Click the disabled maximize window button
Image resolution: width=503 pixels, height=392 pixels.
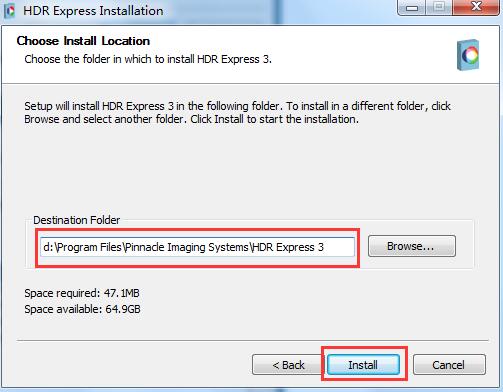click(x=439, y=7)
